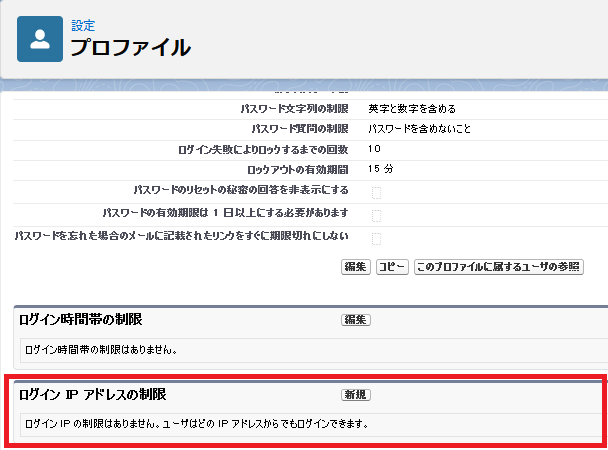Viewport: 608px width, 450px height.
Task: Open the 設定 breadcrumb link
Action: coord(82,25)
